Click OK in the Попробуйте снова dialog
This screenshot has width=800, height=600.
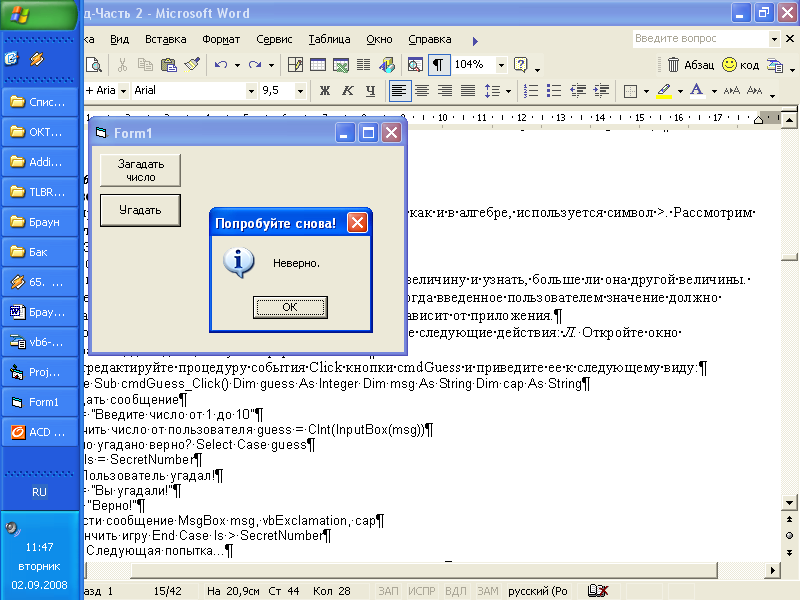tap(290, 307)
